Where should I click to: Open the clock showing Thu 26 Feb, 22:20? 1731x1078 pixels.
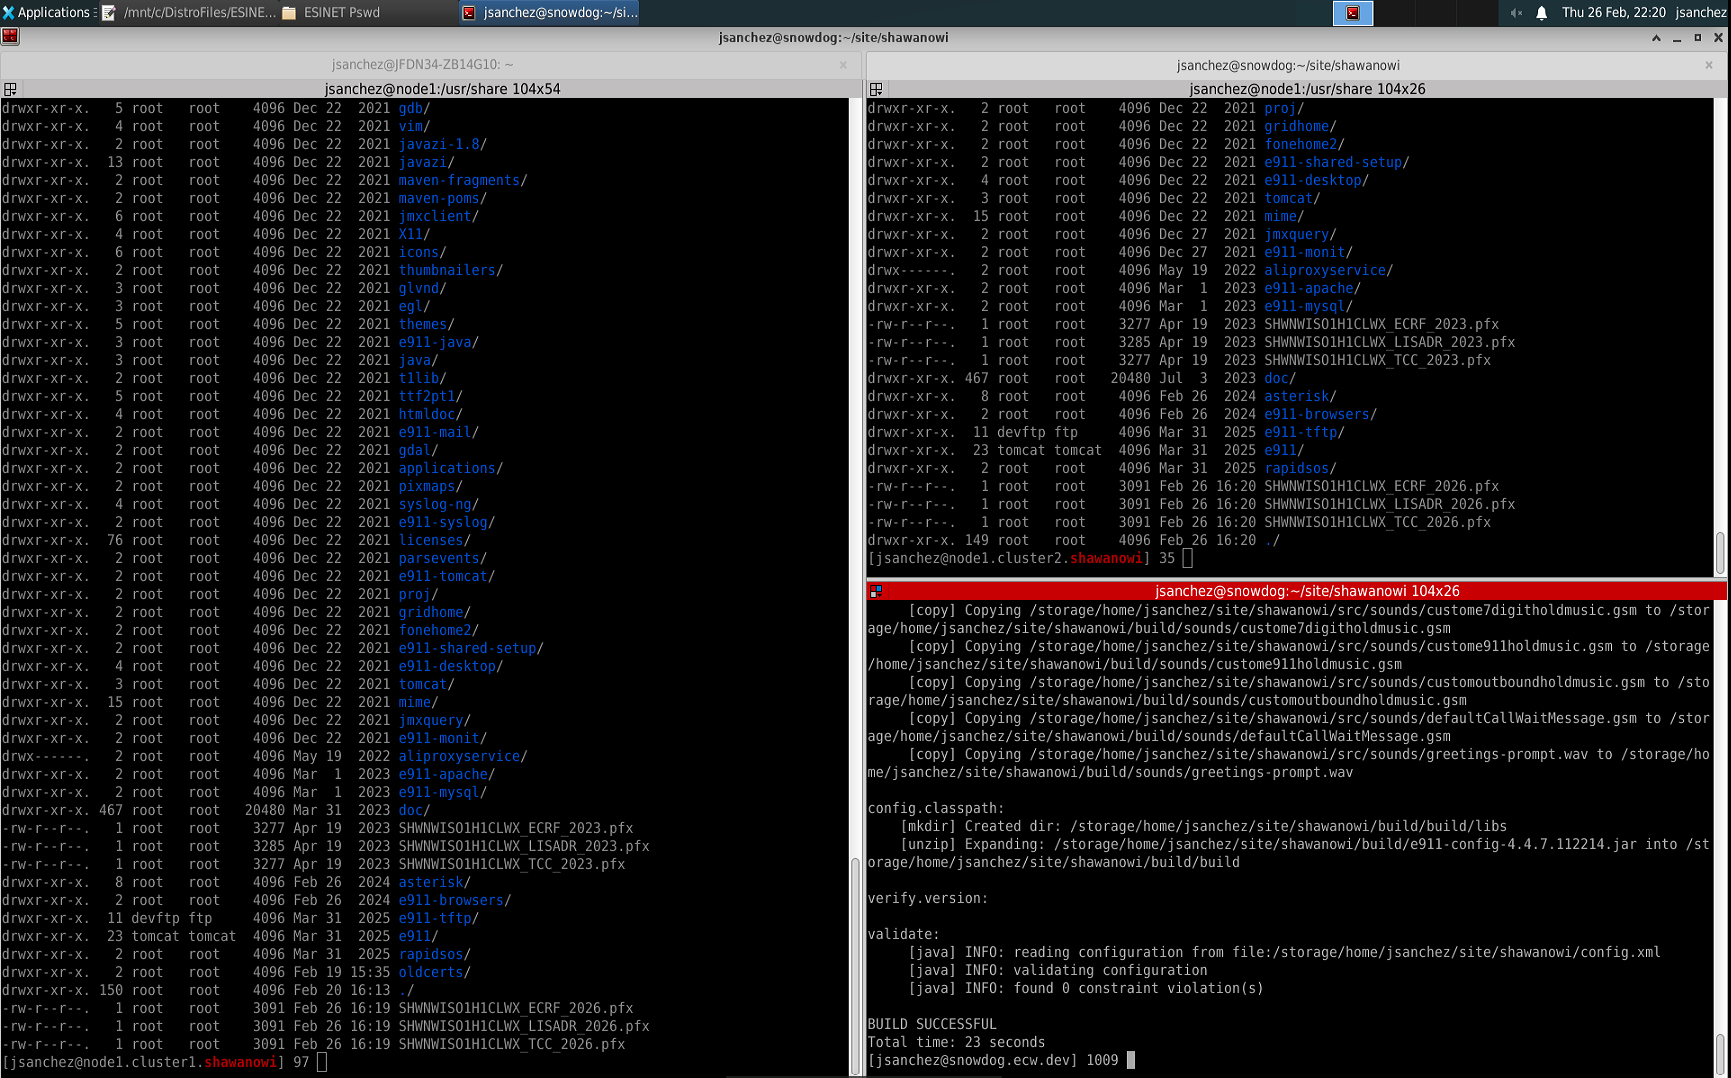point(1613,13)
